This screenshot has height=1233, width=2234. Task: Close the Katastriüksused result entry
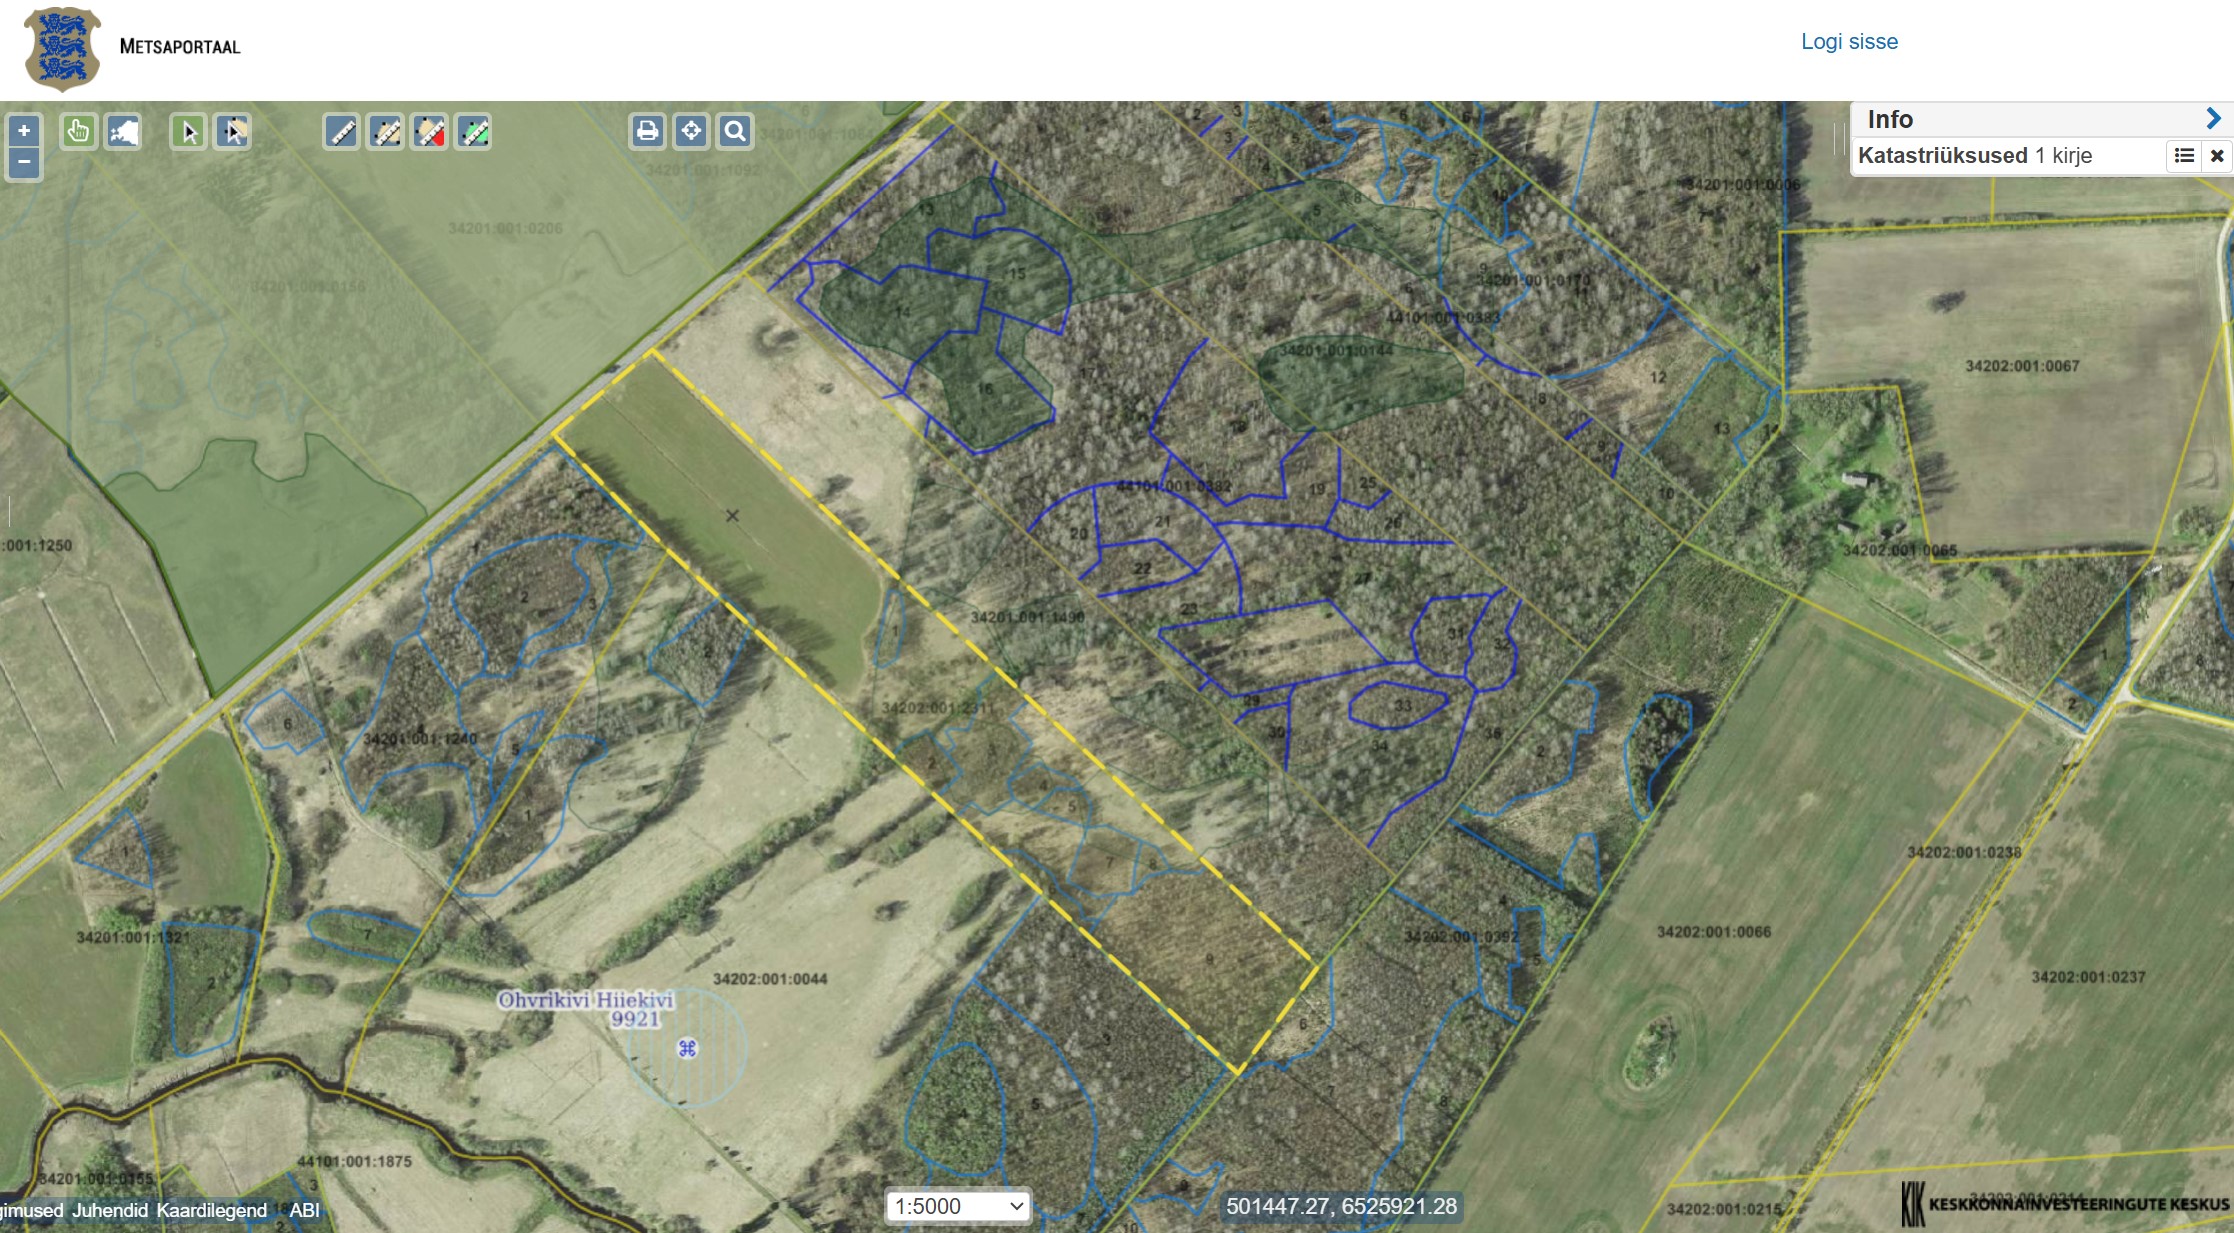point(2216,156)
